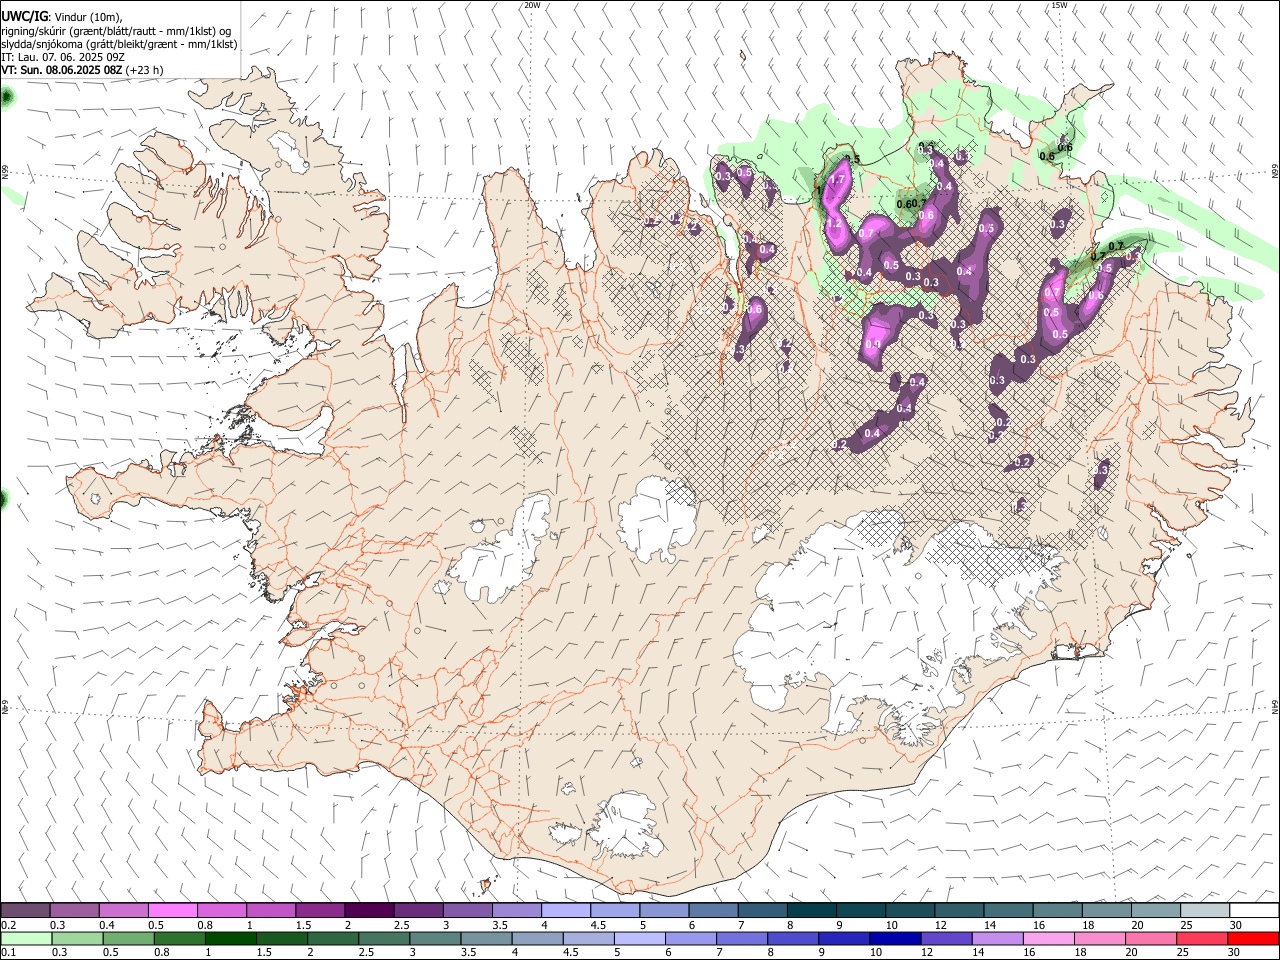The width and height of the screenshot is (1280, 960).
Task: Select darkest green rain swatch between 1 and 1.5
Action: click(x=230, y=939)
